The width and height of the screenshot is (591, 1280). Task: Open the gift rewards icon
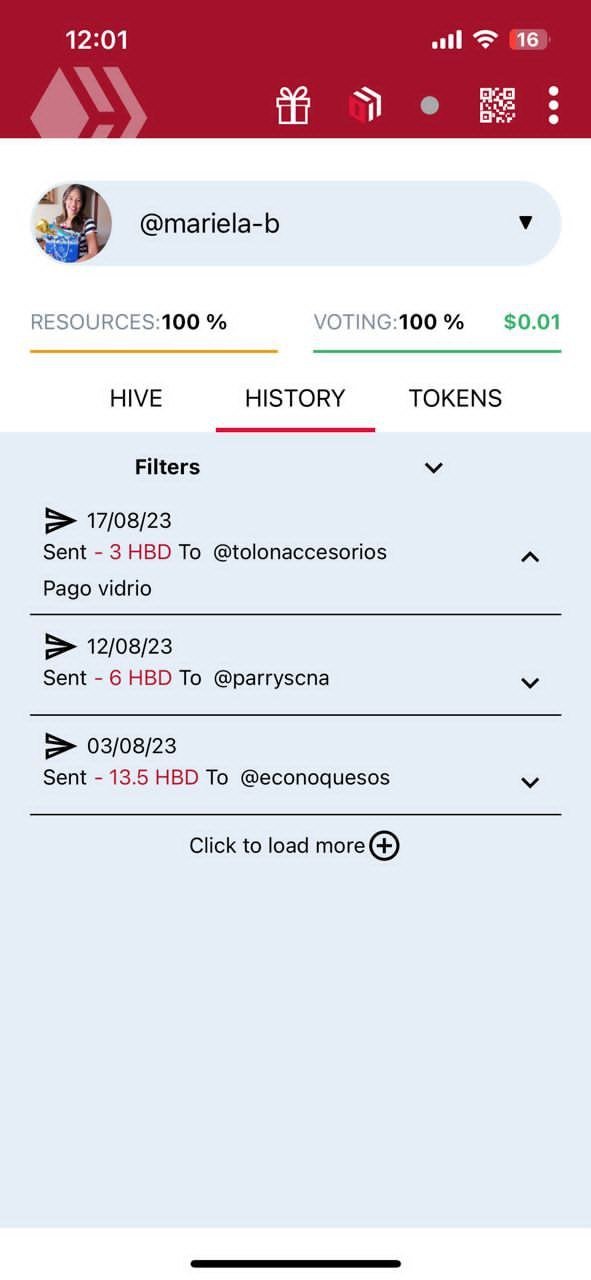293,105
